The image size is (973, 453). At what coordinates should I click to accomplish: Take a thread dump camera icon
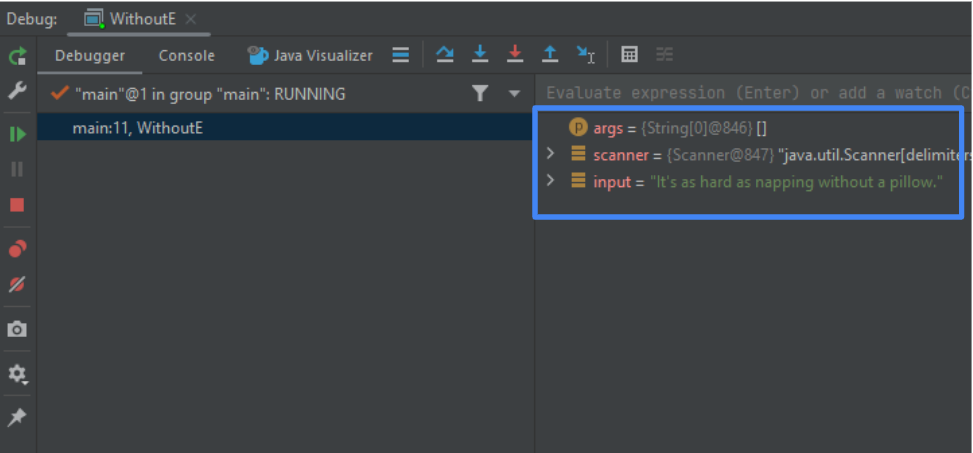point(17,329)
